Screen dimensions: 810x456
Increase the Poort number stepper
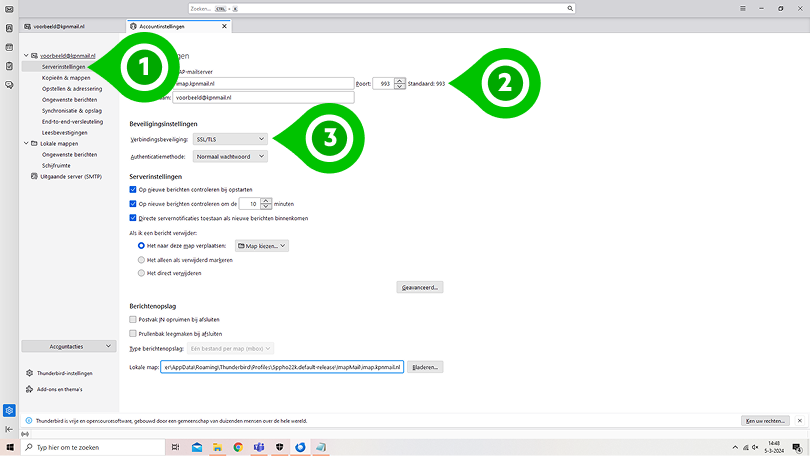point(400,81)
